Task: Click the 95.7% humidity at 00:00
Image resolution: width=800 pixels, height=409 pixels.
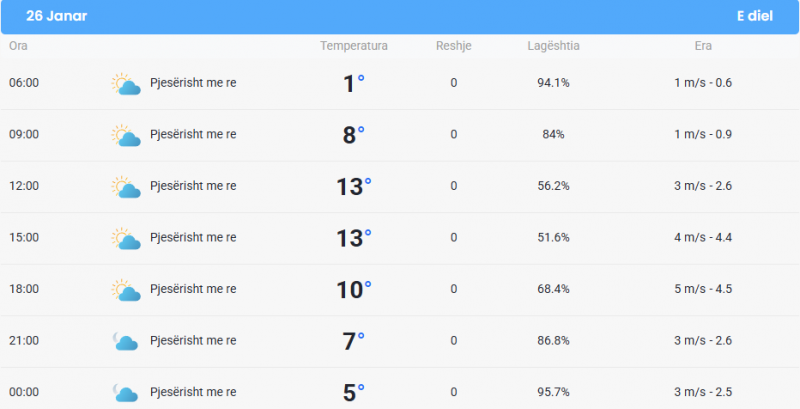Action: pyautogui.click(x=554, y=392)
